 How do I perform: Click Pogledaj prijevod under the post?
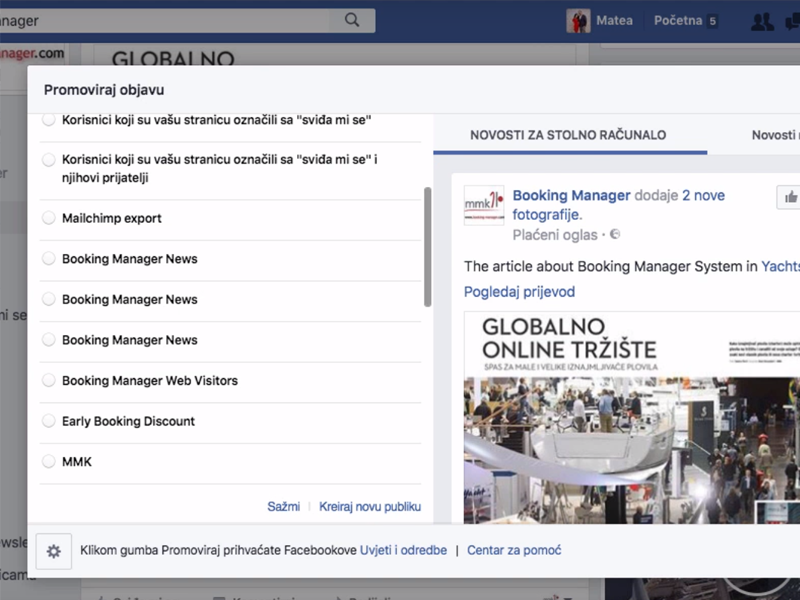tap(519, 292)
